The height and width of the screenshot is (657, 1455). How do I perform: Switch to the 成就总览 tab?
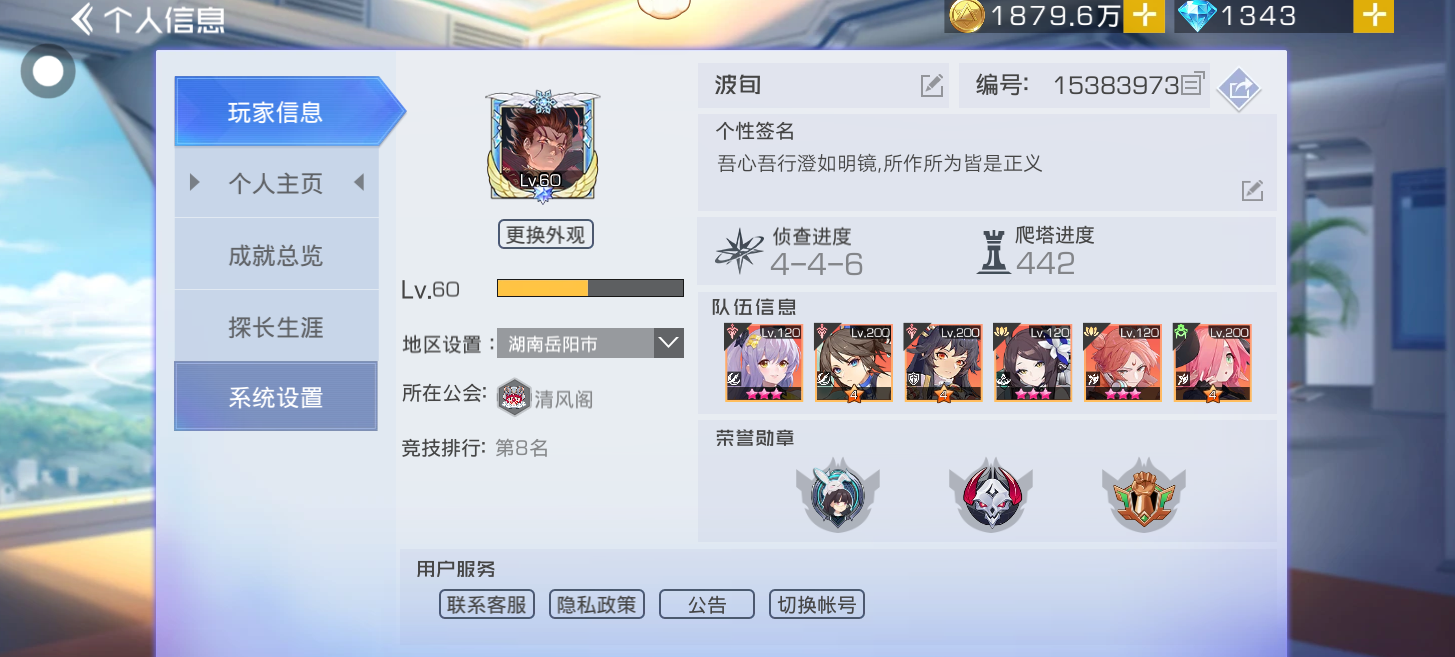pyautogui.click(x=276, y=255)
